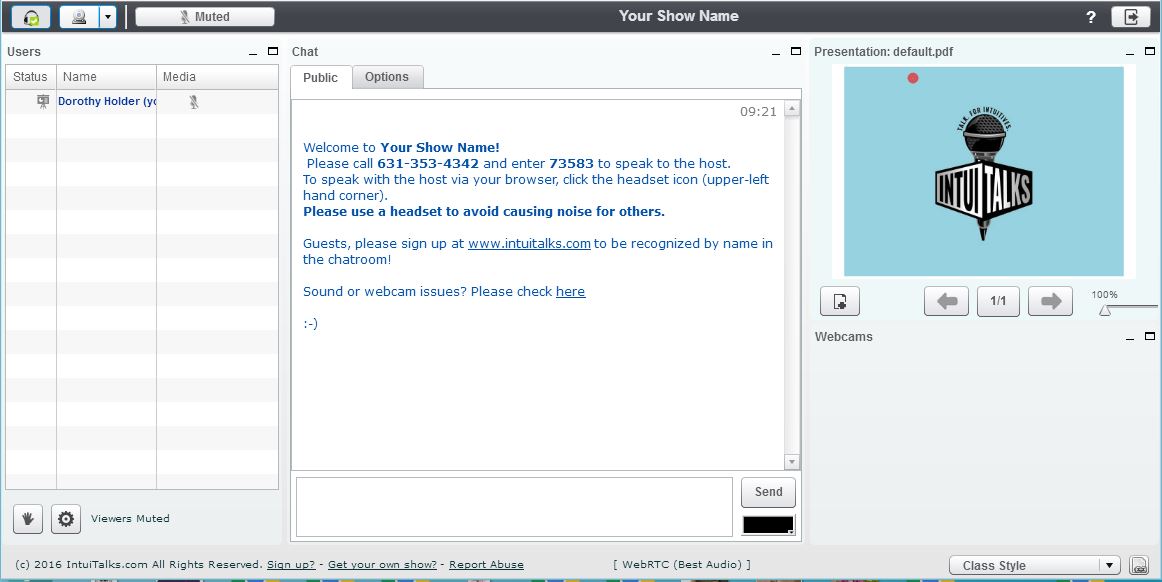
Task: Open the webcam dropdown arrow
Action: (x=108, y=17)
